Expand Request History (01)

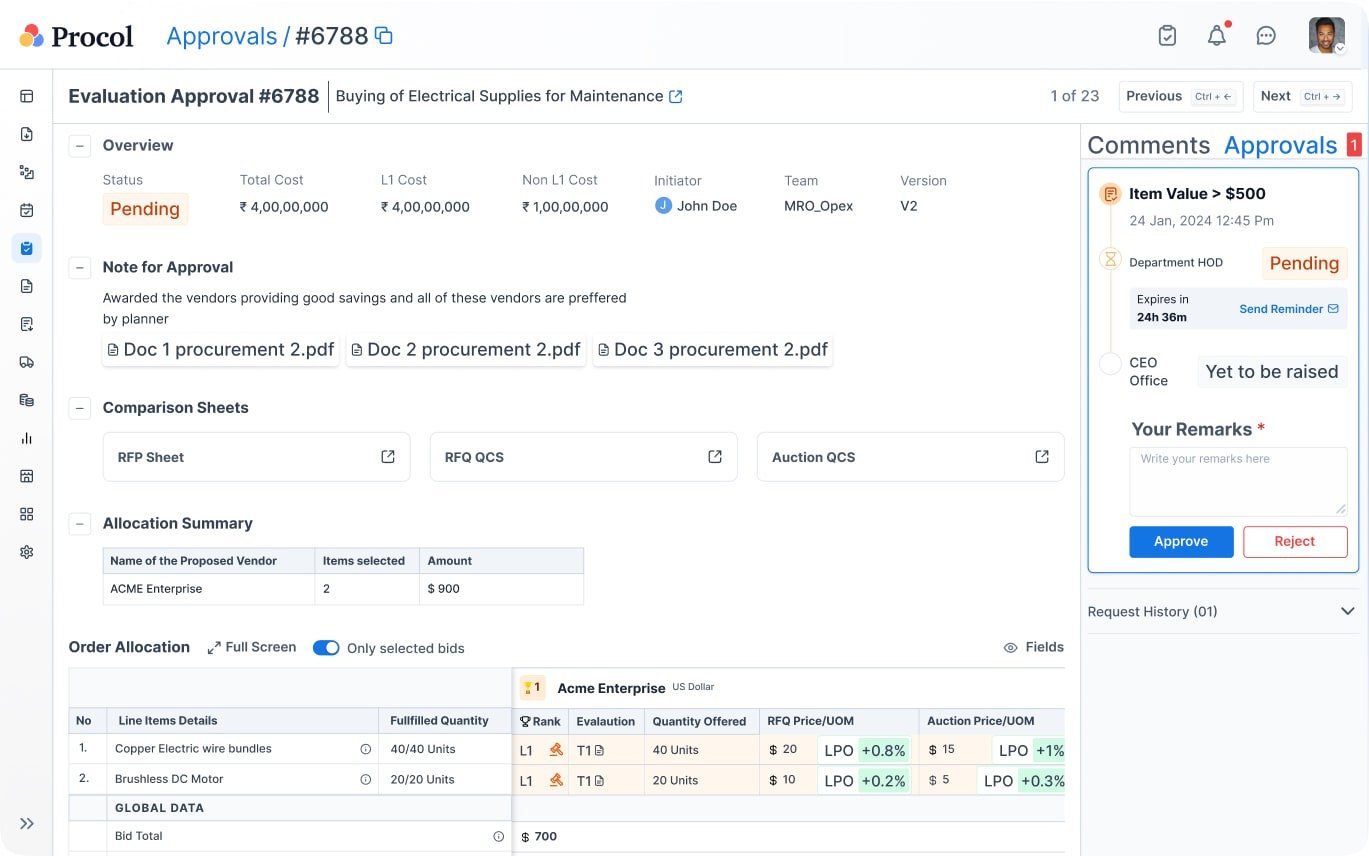point(1222,611)
